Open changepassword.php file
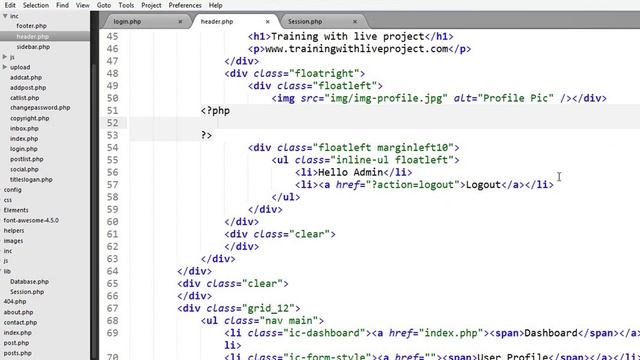640x360 pixels. (40, 108)
